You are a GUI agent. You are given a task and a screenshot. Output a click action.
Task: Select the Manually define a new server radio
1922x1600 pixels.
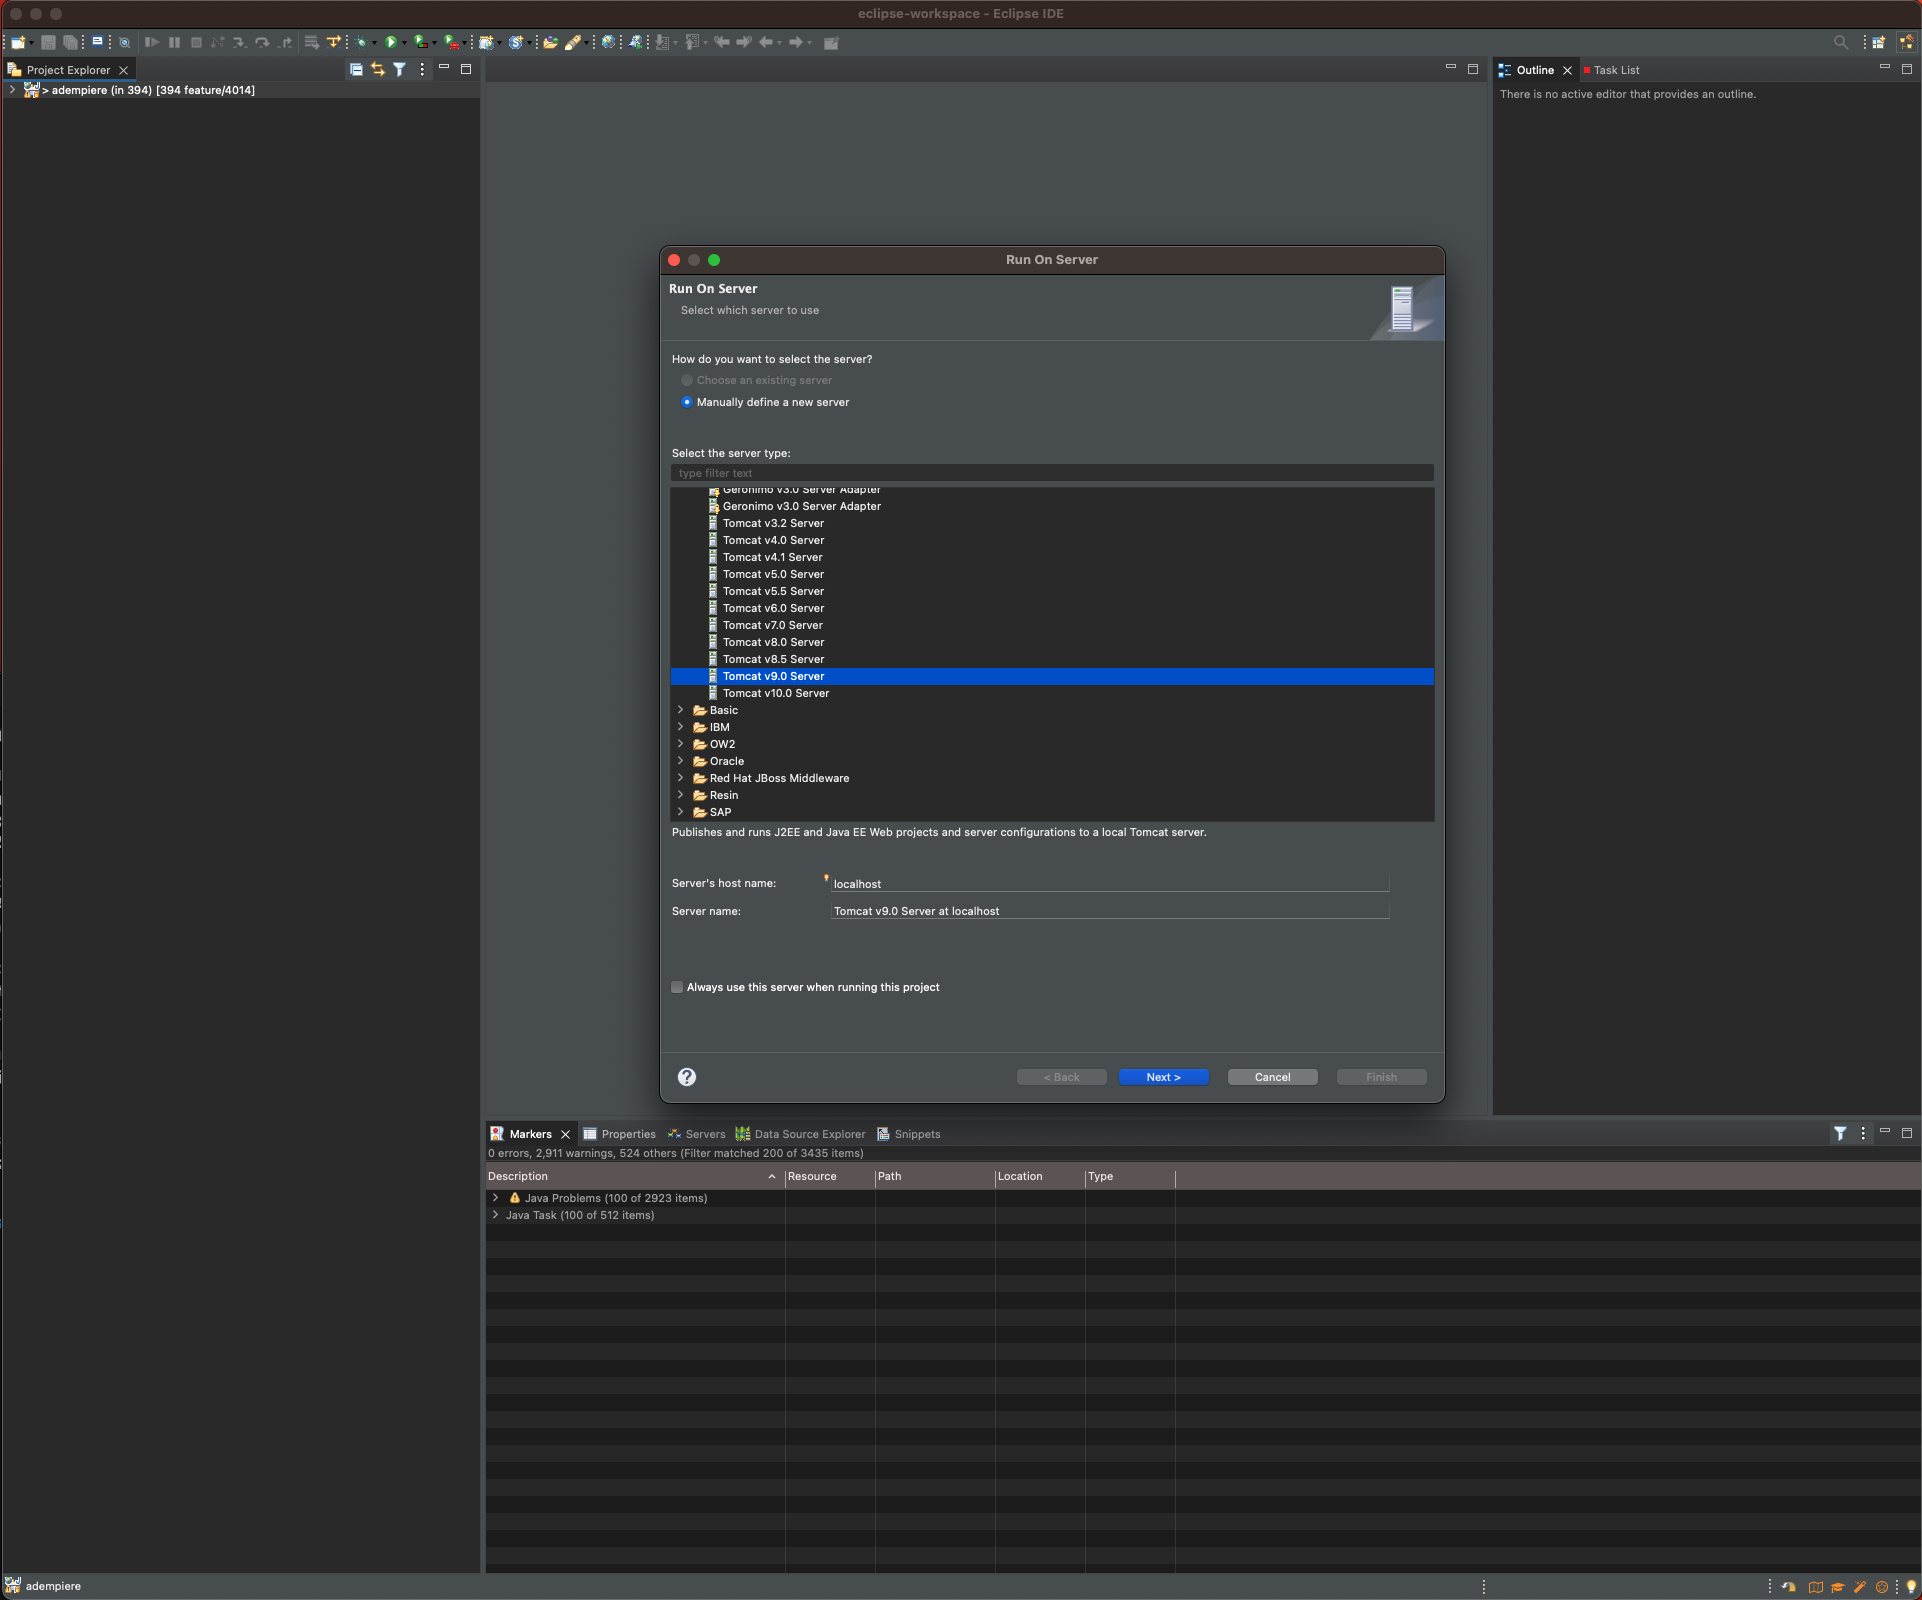687,402
